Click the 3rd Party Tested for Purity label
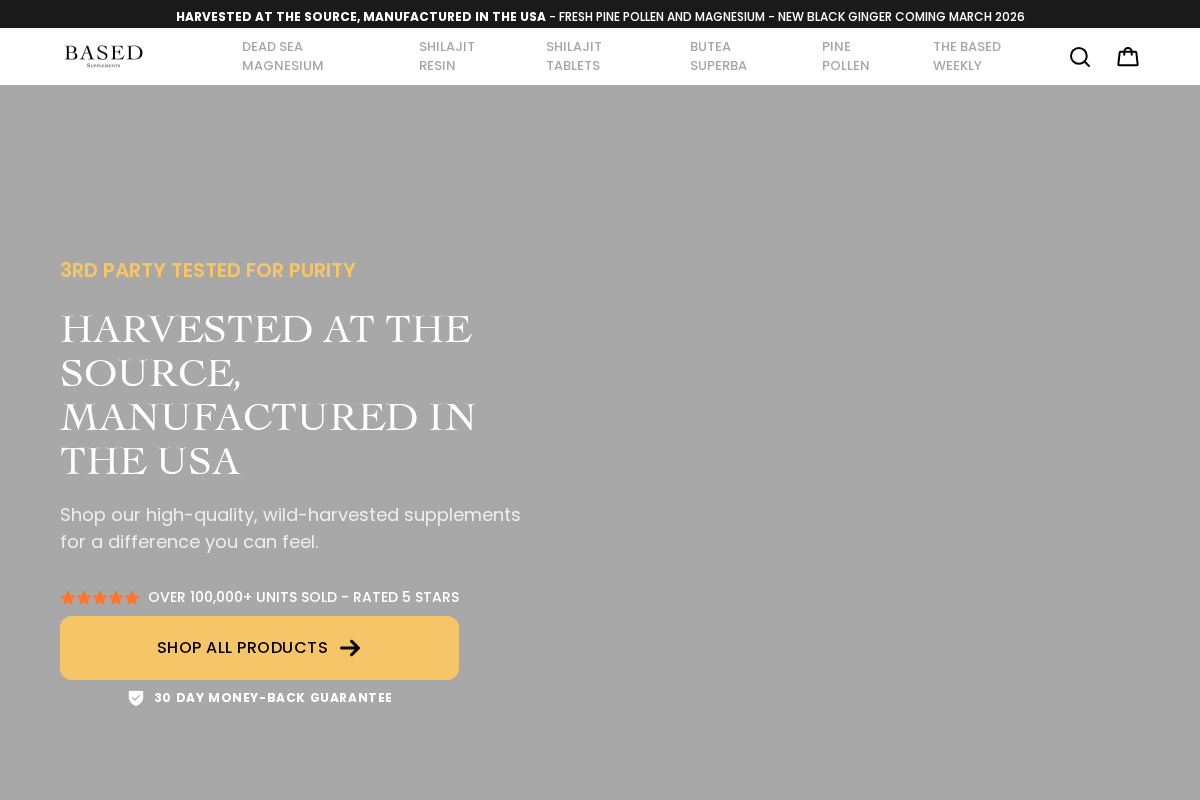Screen dimensions: 1200x800 click(208, 269)
